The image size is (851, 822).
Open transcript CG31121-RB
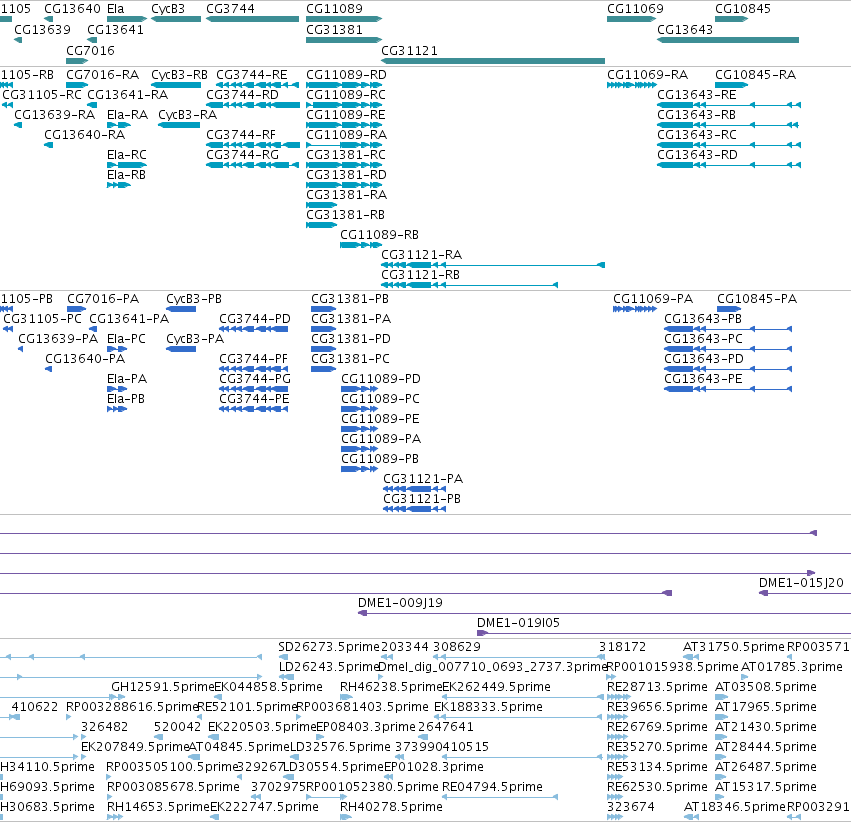tap(421, 276)
